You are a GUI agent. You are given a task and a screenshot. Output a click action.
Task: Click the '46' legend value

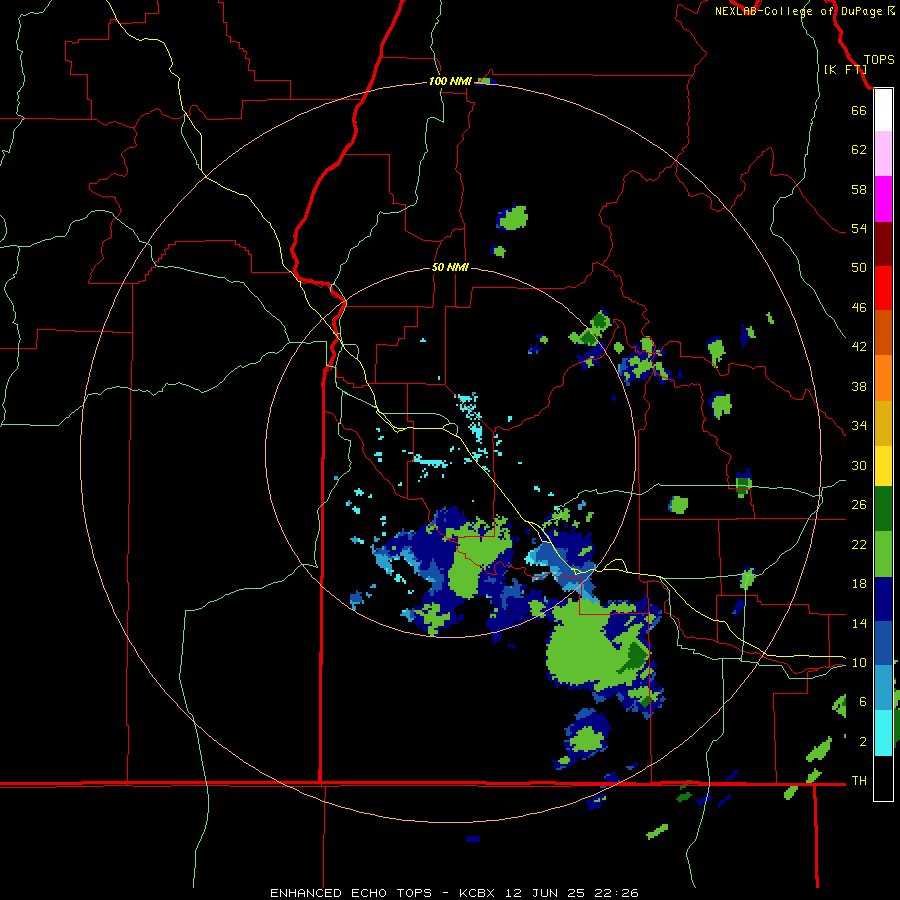(x=859, y=308)
